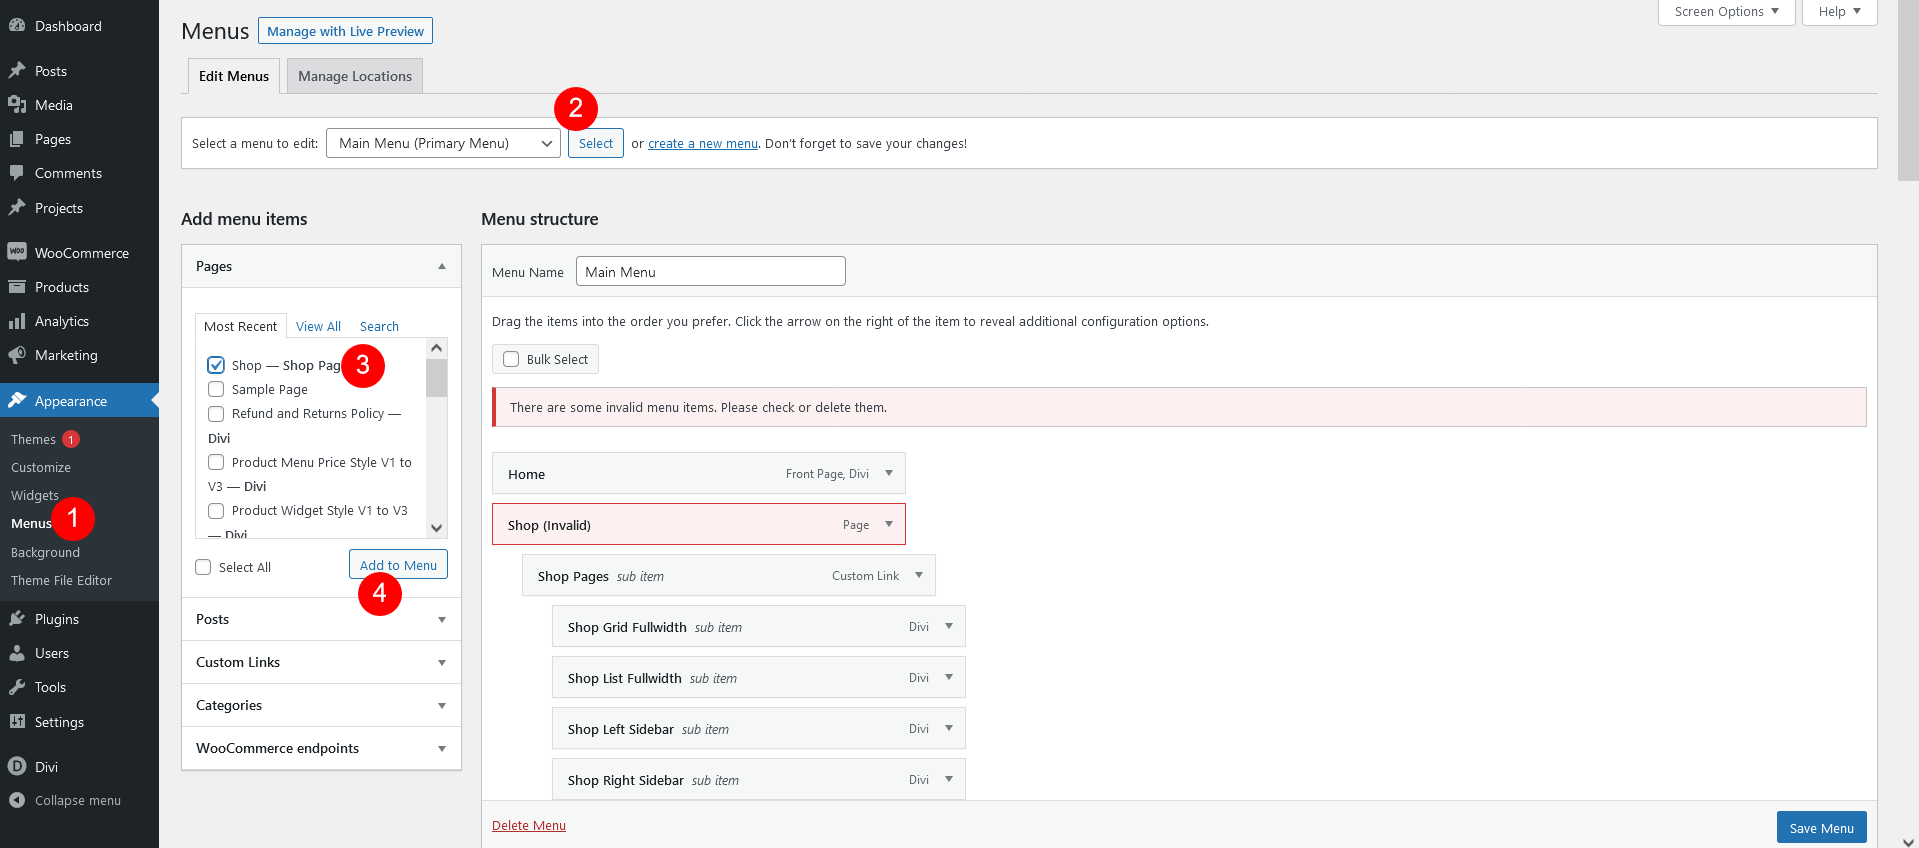
Task: Click Manage with Live Preview button
Action: pos(345,31)
